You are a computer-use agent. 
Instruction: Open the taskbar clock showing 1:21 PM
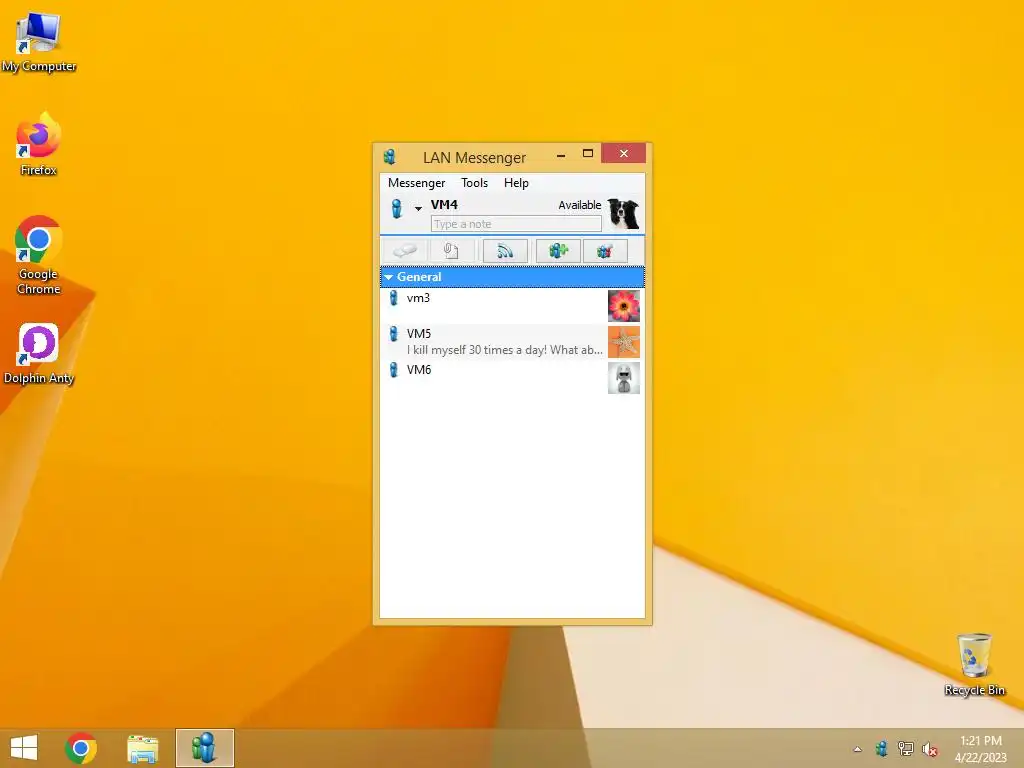coord(980,748)
